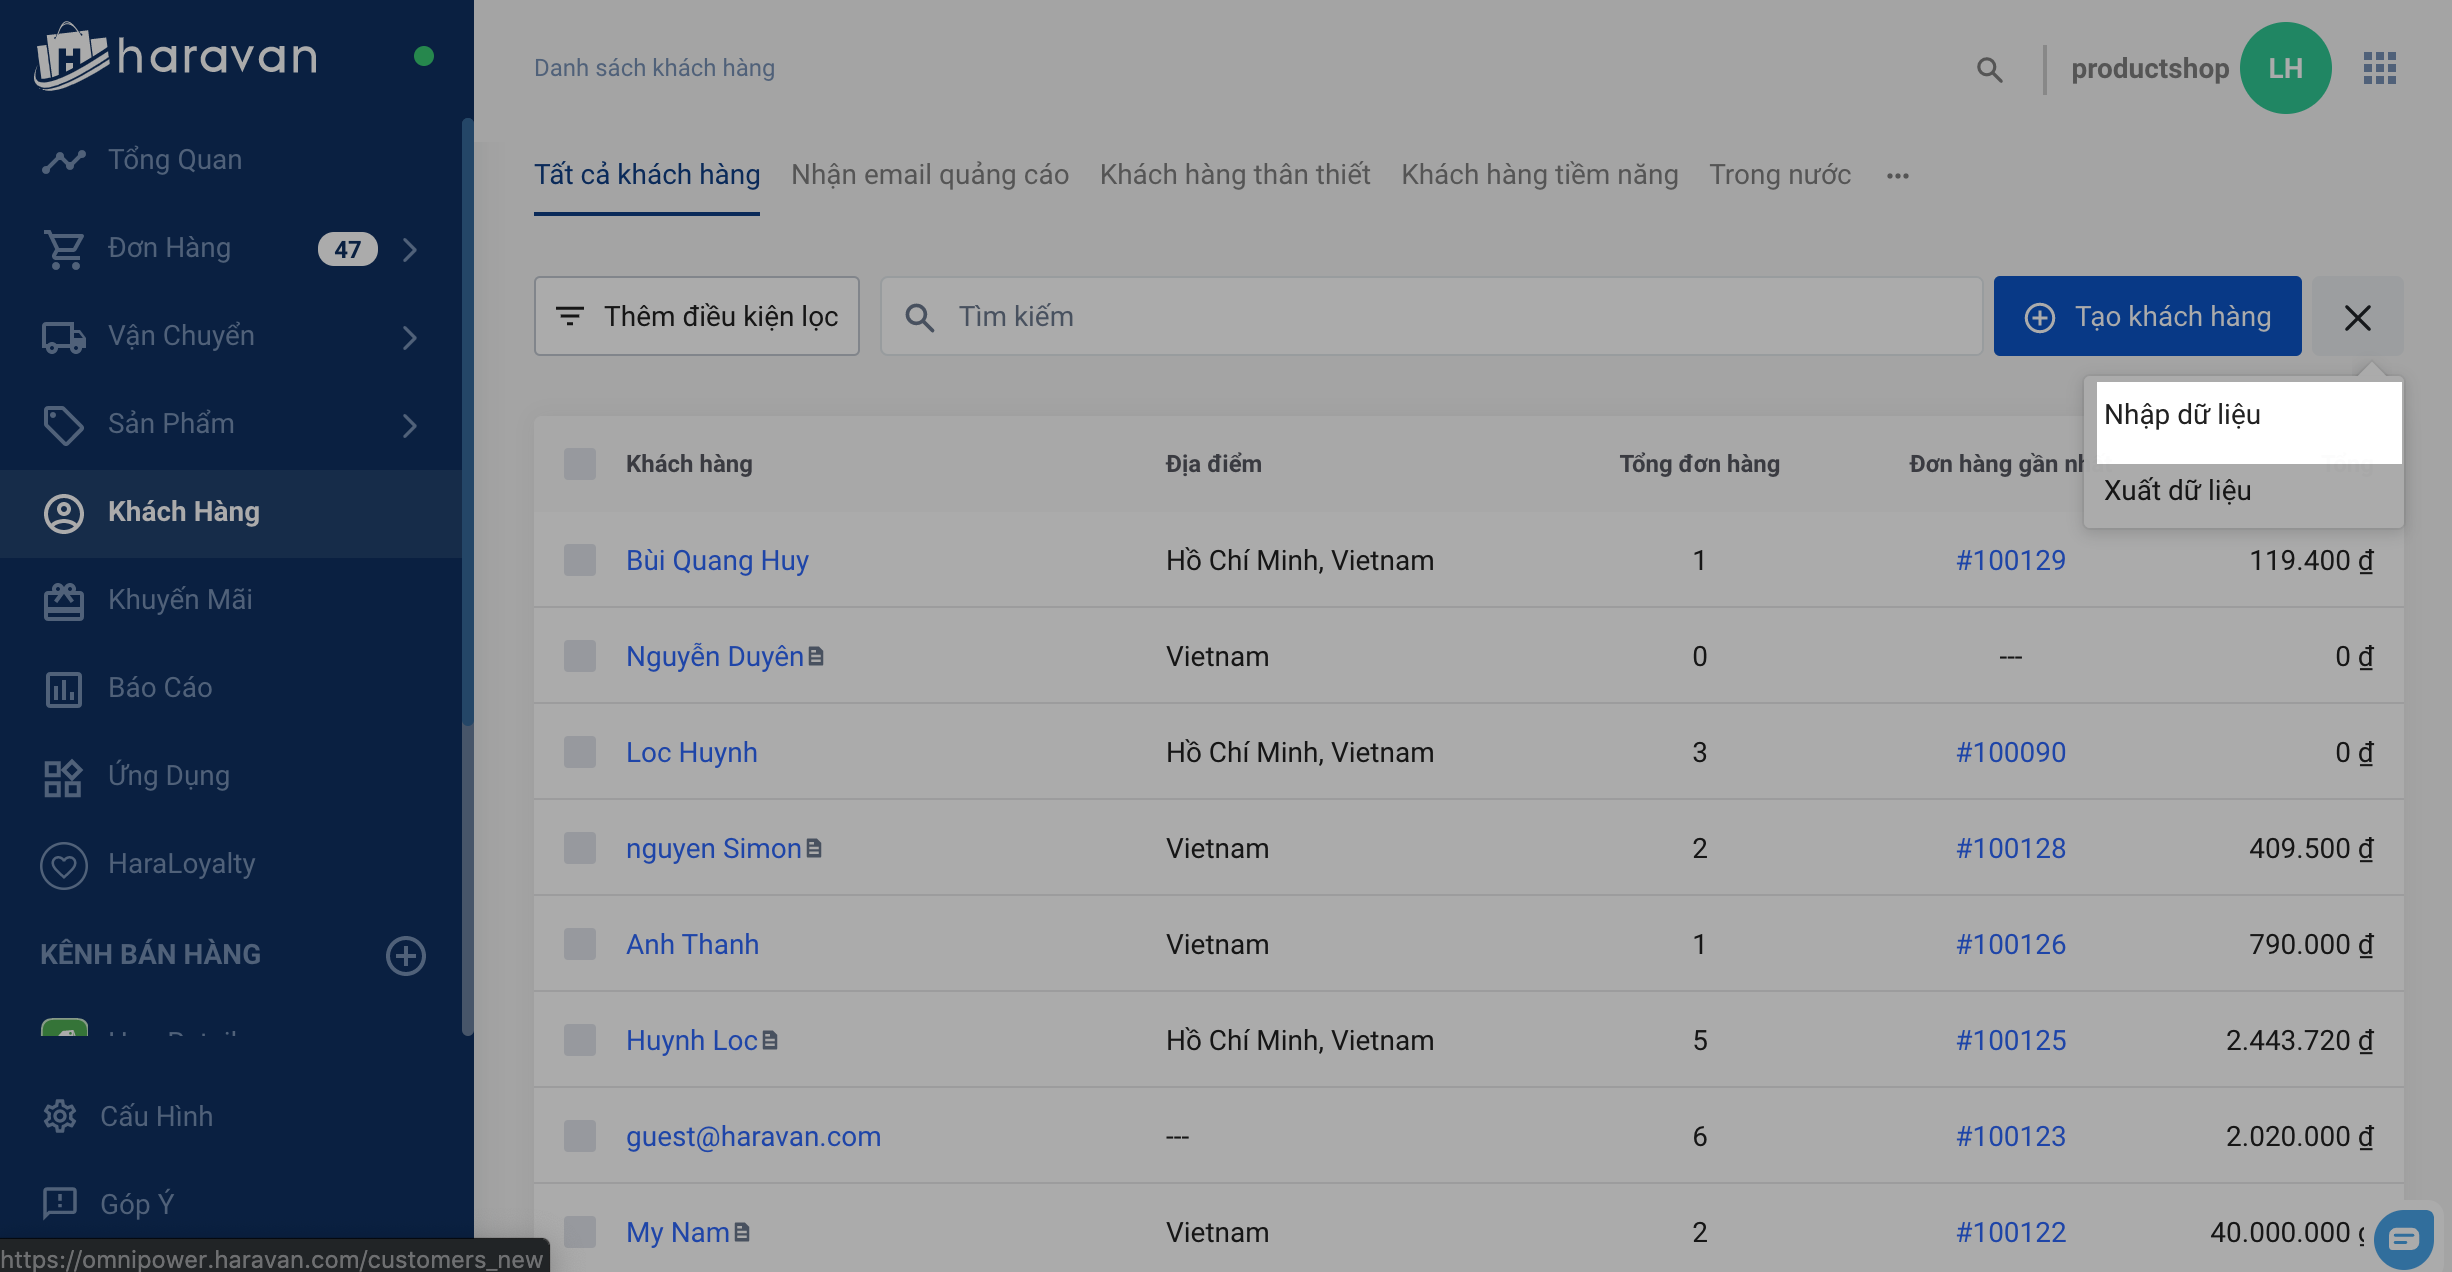Open the Tổng Quan dashboard icon

tap(64, 160)
